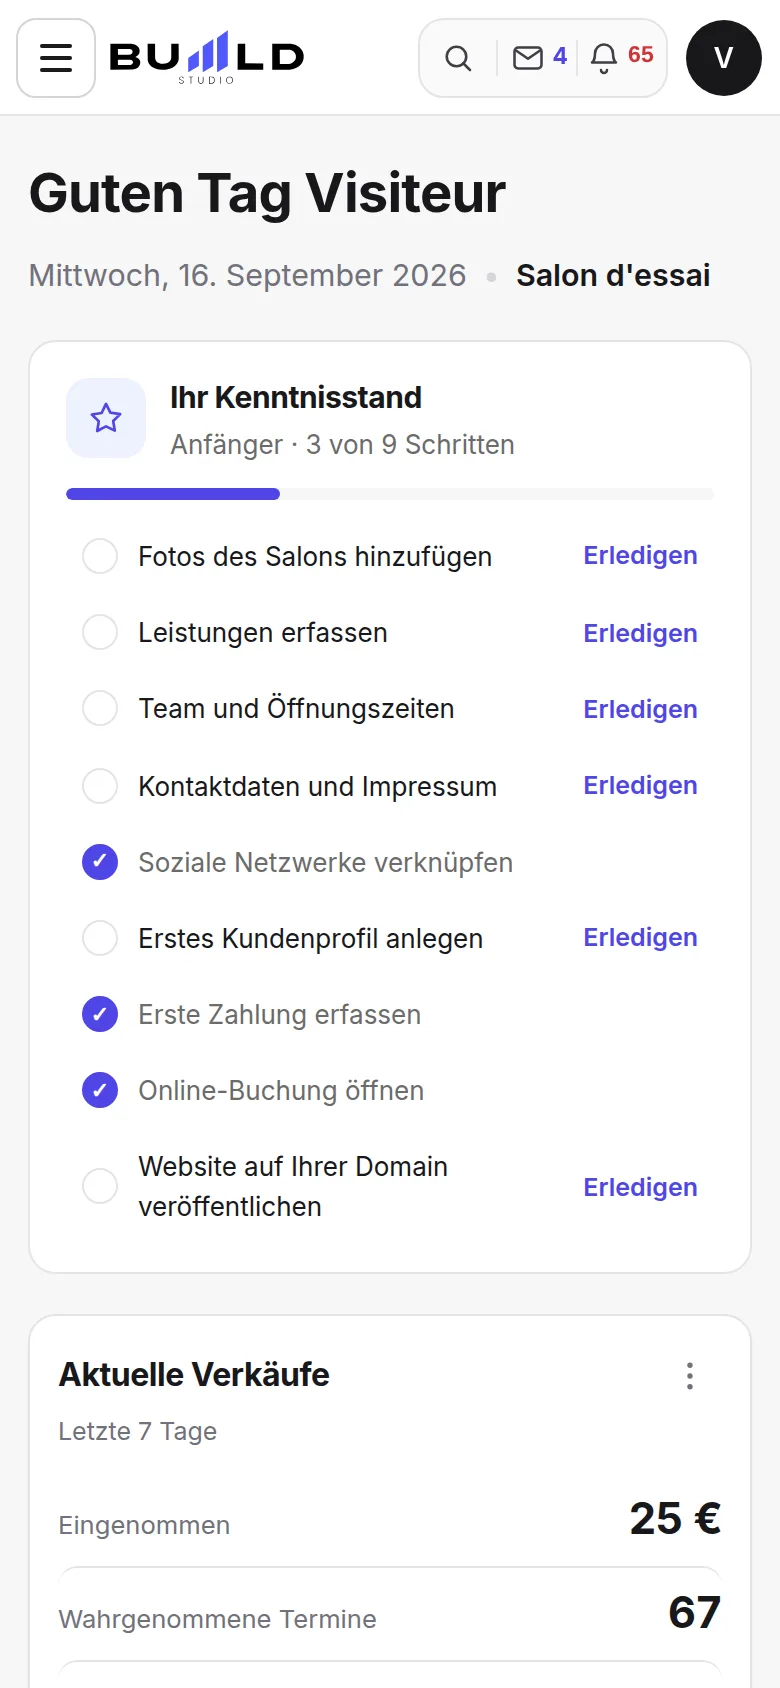This screenshot has width=780, height=1688.
Task: Click Erledigen for Team und Öffnungszeiten
Action: pos(640,709)
